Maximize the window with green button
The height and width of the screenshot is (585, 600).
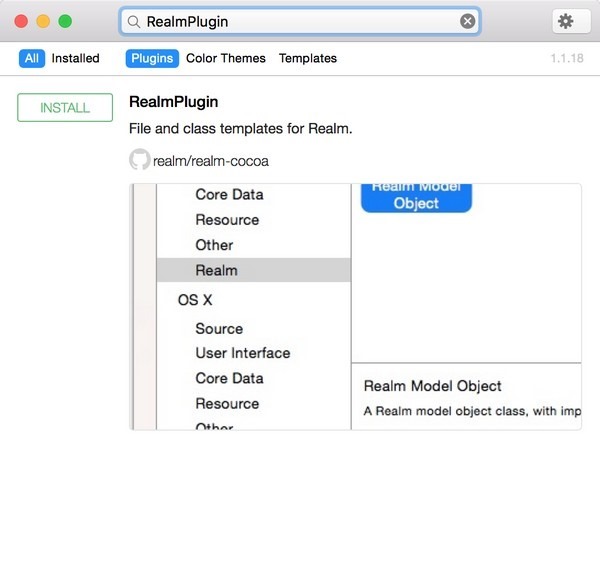[65, 21]
